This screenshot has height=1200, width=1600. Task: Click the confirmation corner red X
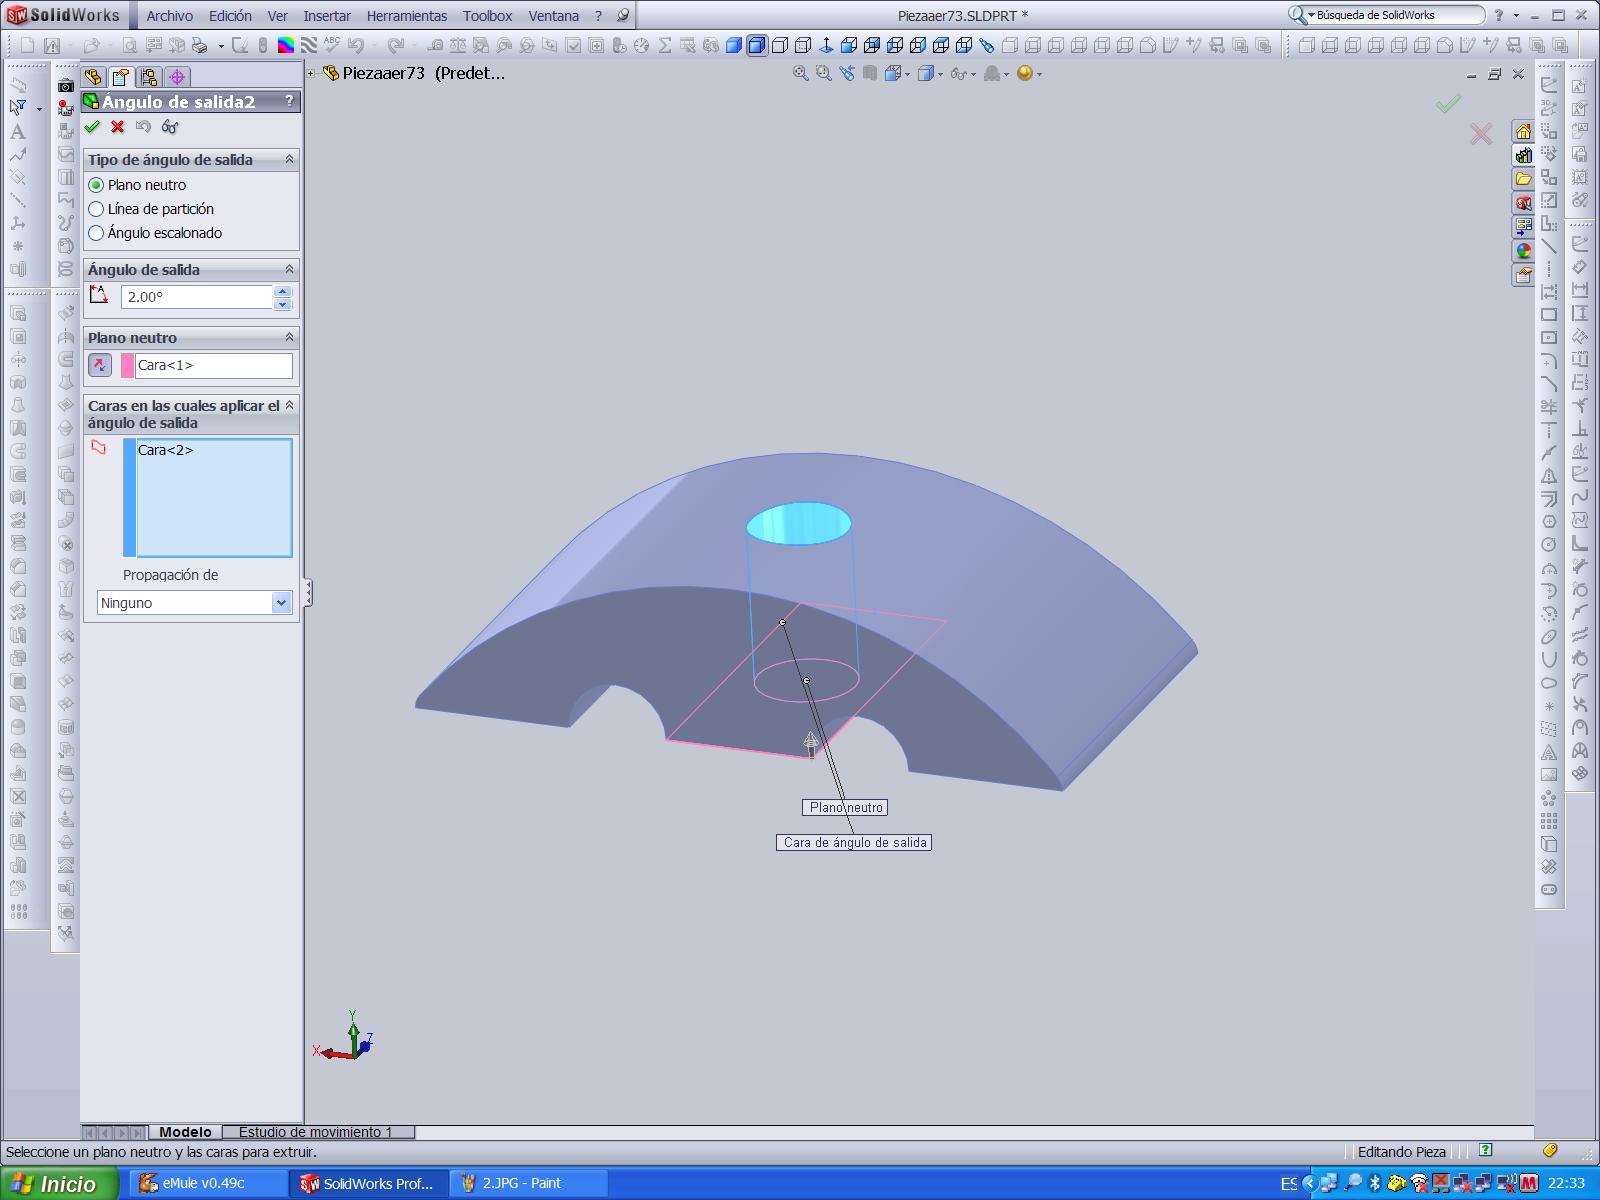[x=1481, y=133]
